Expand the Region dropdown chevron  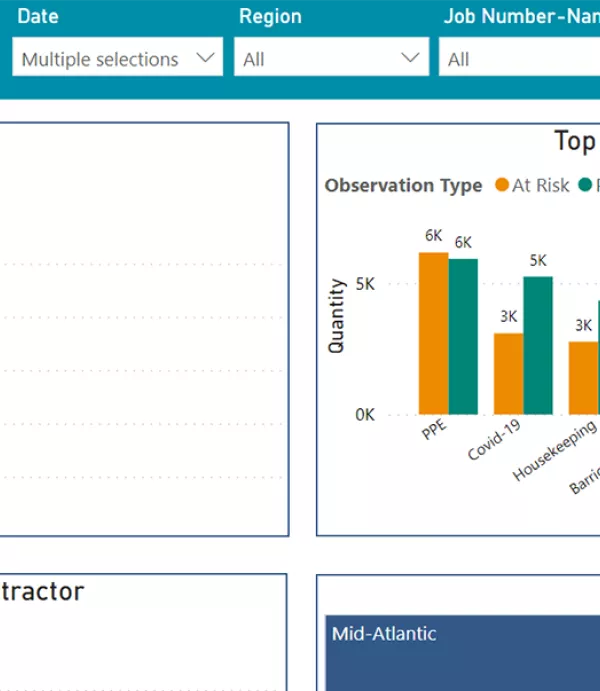410,57
